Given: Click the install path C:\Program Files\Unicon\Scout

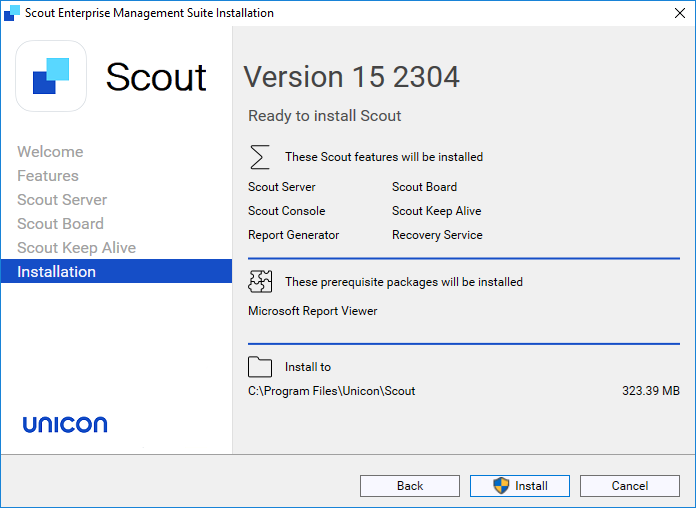Looking at the screenshot, I should (x=331, y=391).
